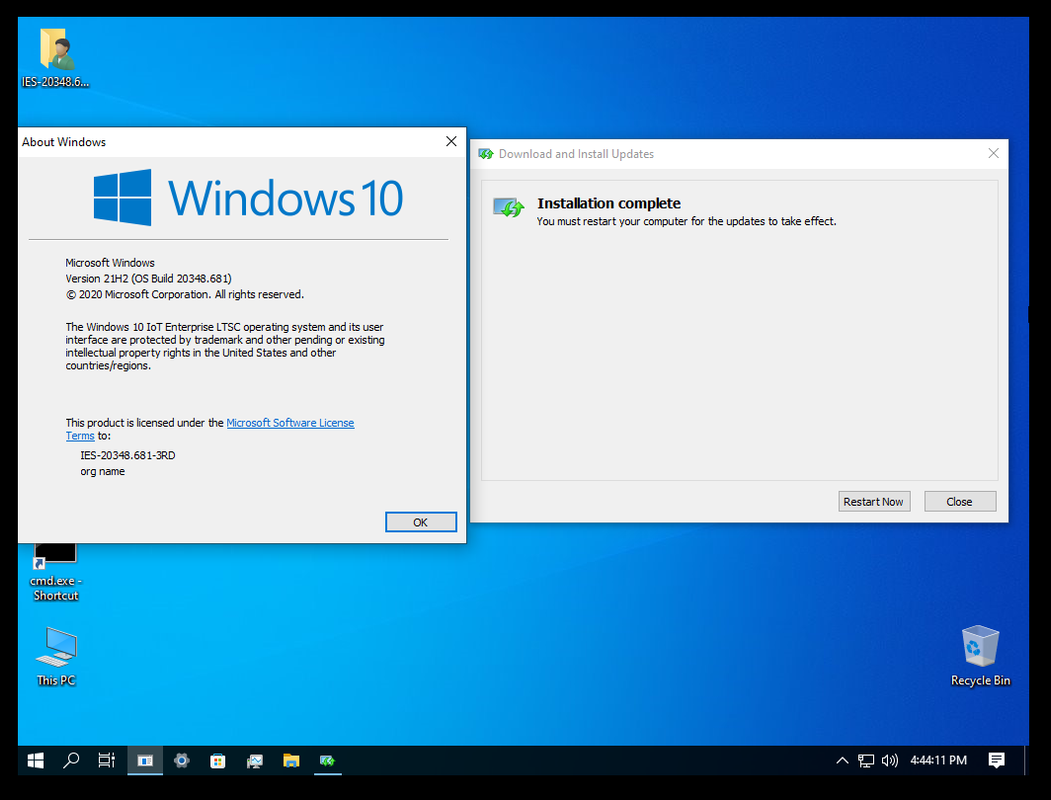
Task: Show hidden tray icons chevron
Action: pos(843,760)
